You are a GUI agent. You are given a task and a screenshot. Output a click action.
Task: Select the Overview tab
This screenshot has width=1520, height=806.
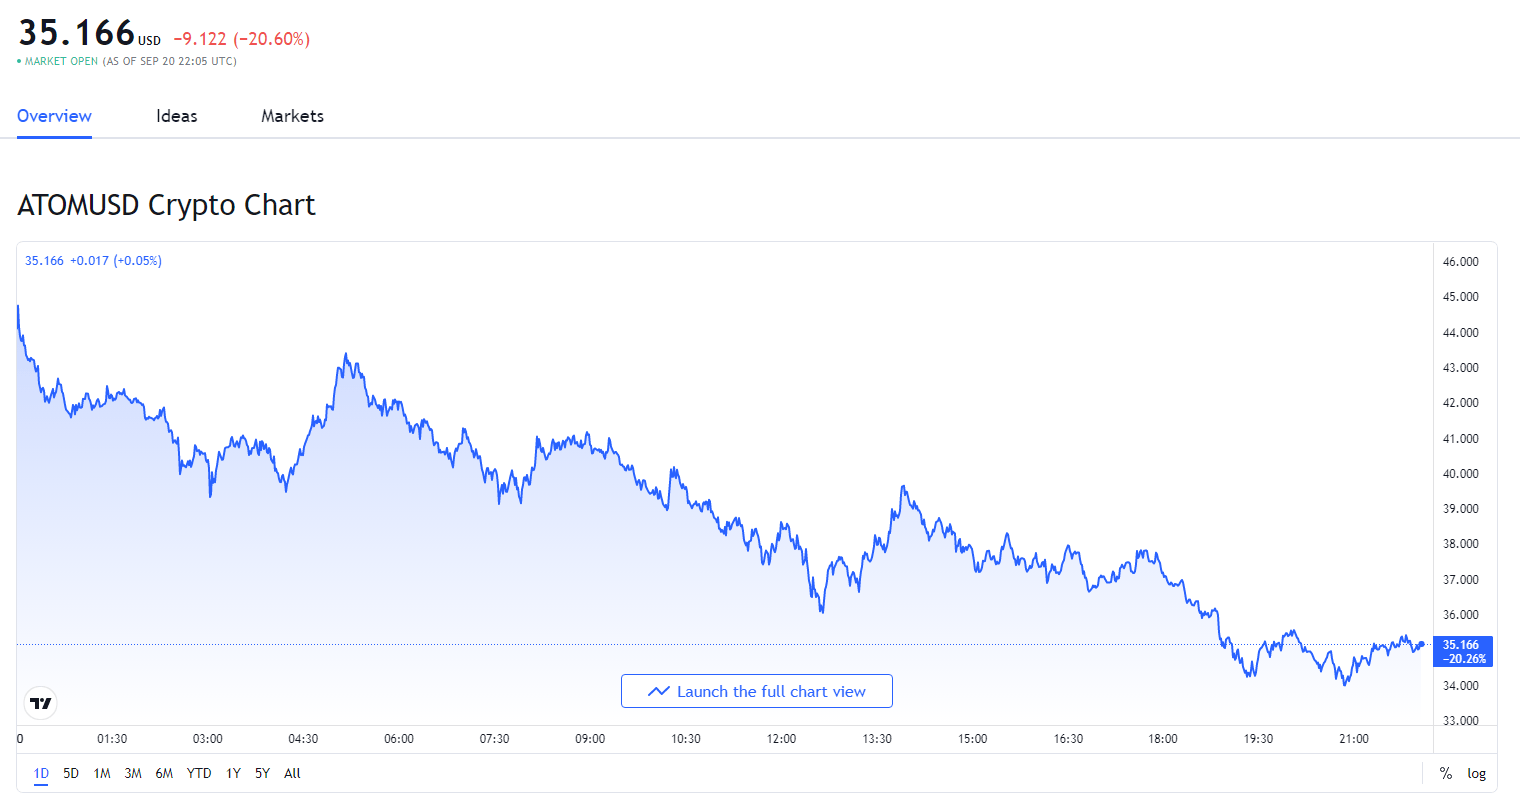[54, 116]
